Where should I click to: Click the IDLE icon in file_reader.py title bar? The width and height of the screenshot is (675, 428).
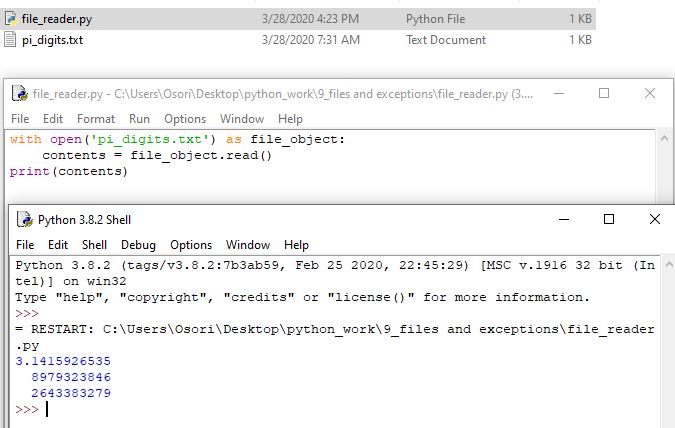[x=20, y=93]
